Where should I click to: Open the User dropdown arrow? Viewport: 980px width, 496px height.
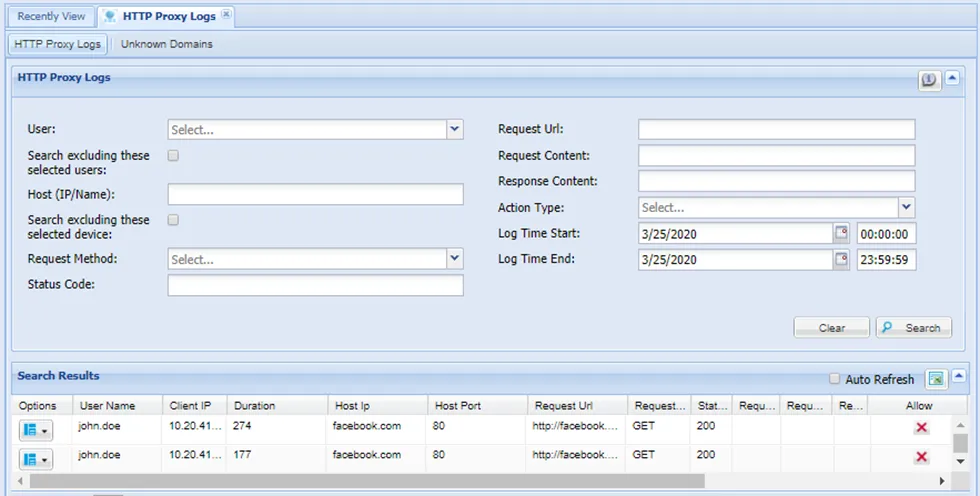tap(454, 129)
